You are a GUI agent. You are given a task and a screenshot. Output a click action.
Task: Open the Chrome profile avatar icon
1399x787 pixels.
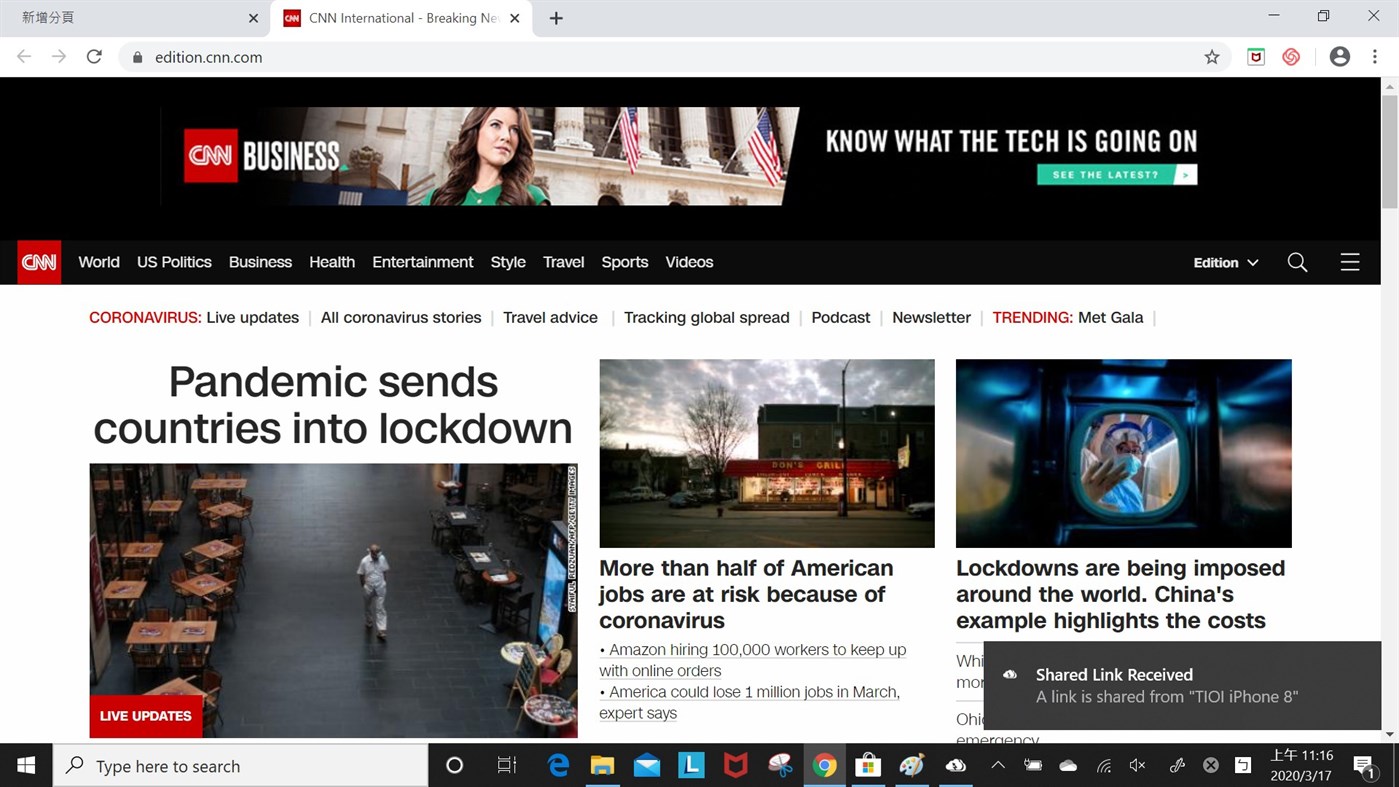[x=1340, y=57]
